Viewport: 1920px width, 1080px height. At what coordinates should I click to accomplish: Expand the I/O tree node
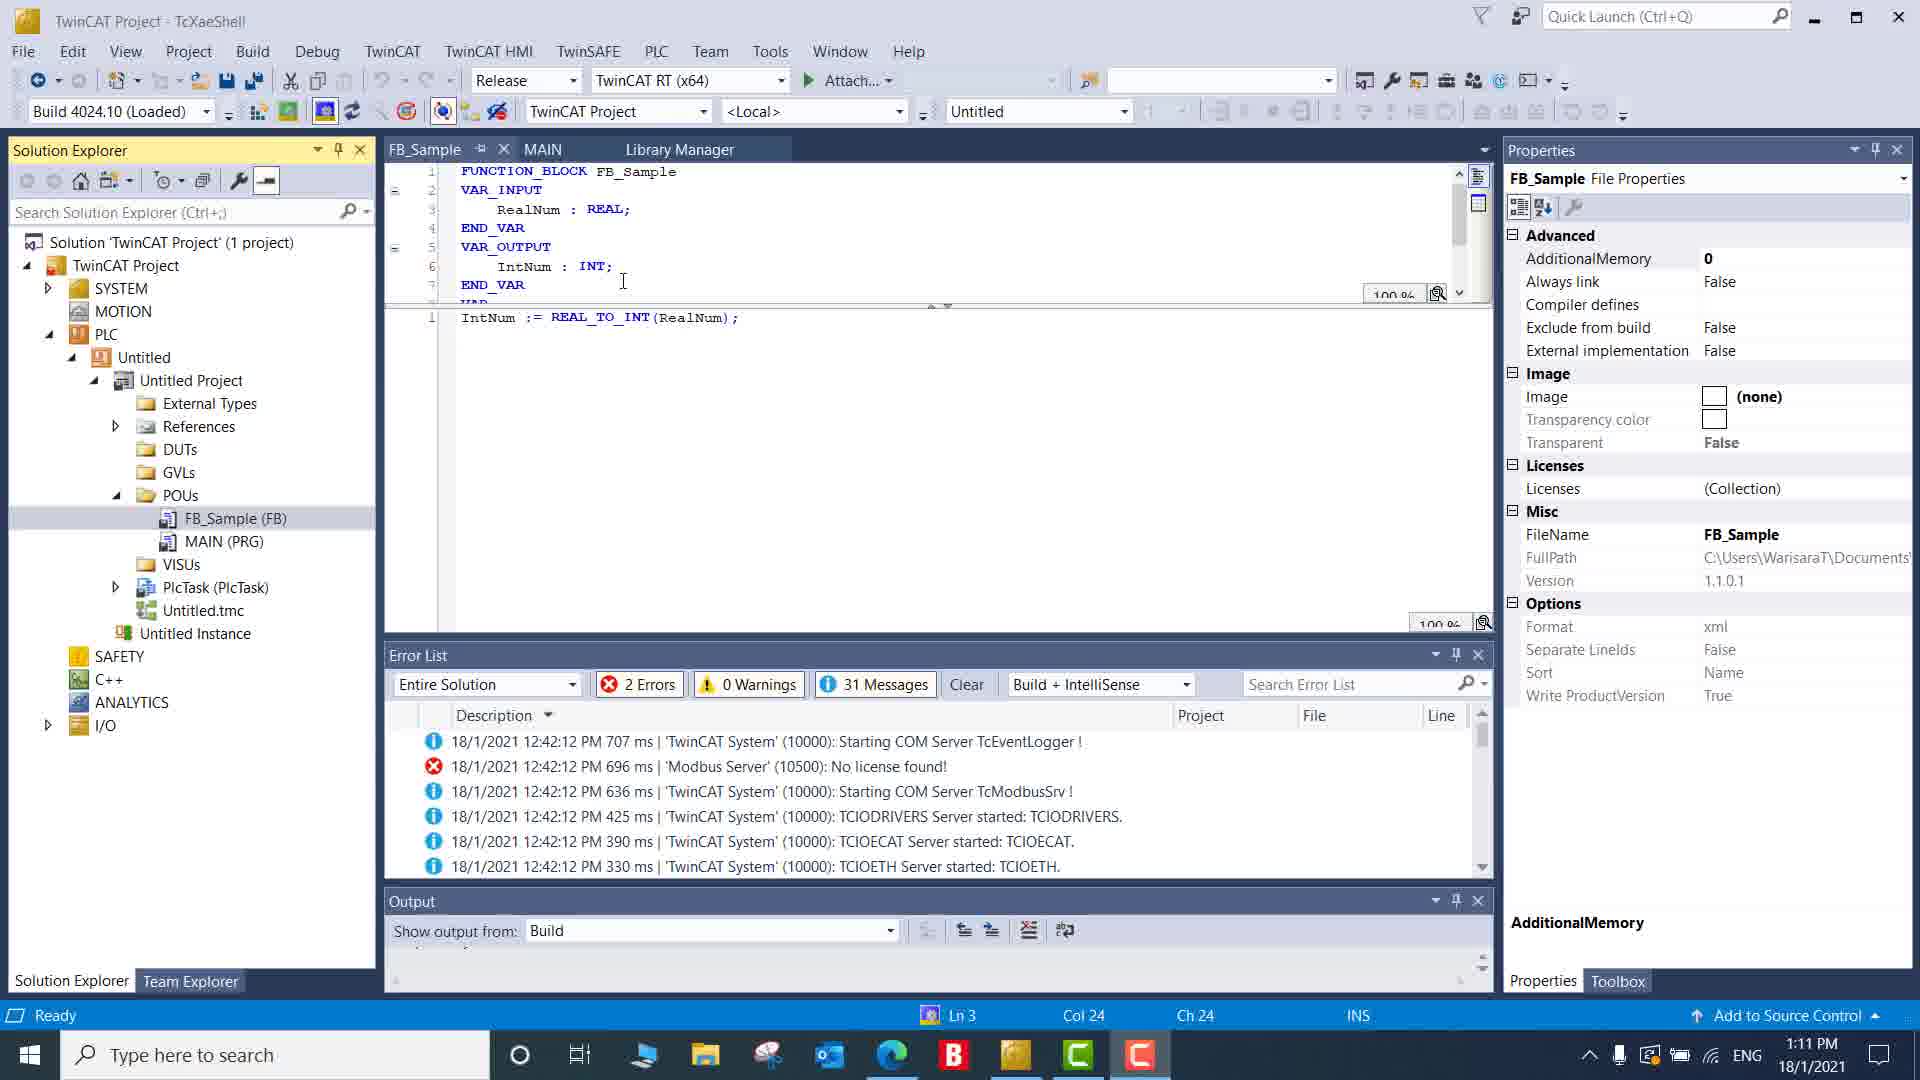click(x=48, y=726)
